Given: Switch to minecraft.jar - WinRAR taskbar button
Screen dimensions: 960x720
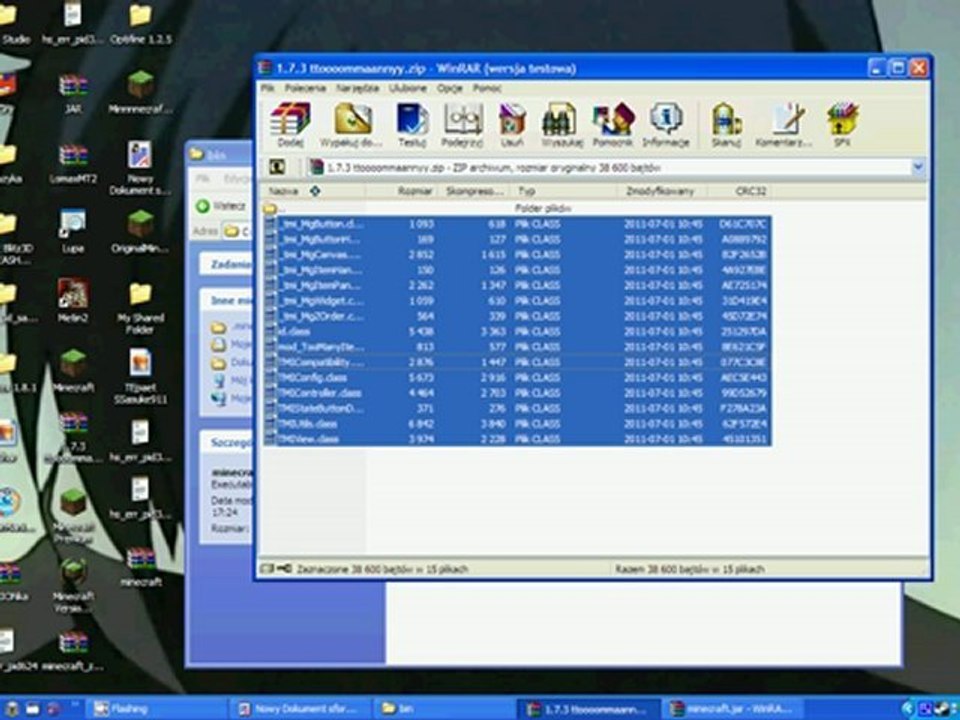Looking at the screenshot, I should tap(731, 709).
